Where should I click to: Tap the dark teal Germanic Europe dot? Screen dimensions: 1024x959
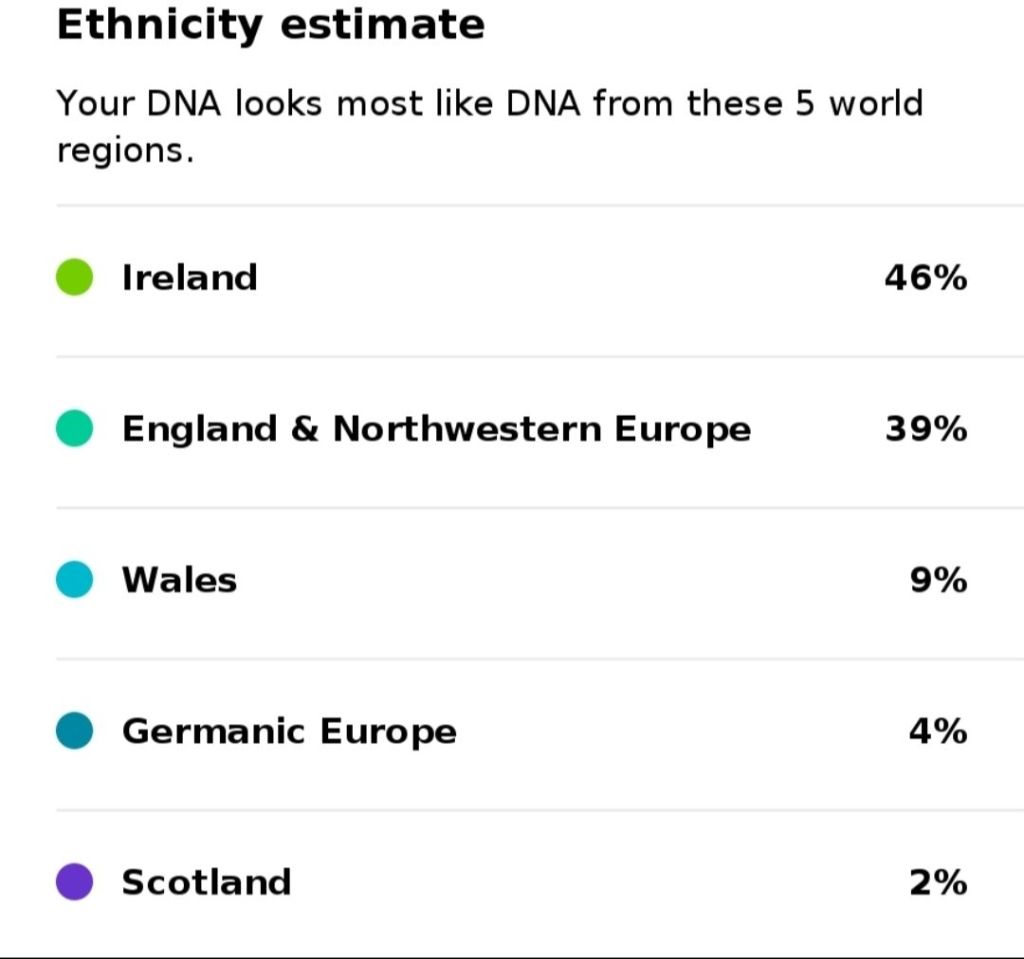[x=75, y=731]
